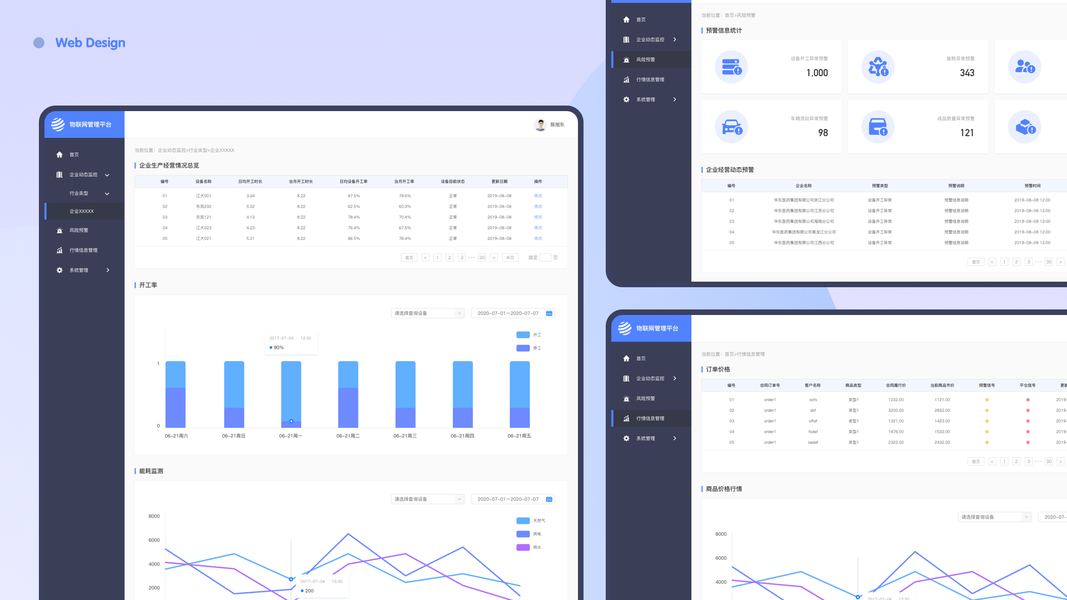Click the page jump input in left window pagination

(545, 258)
